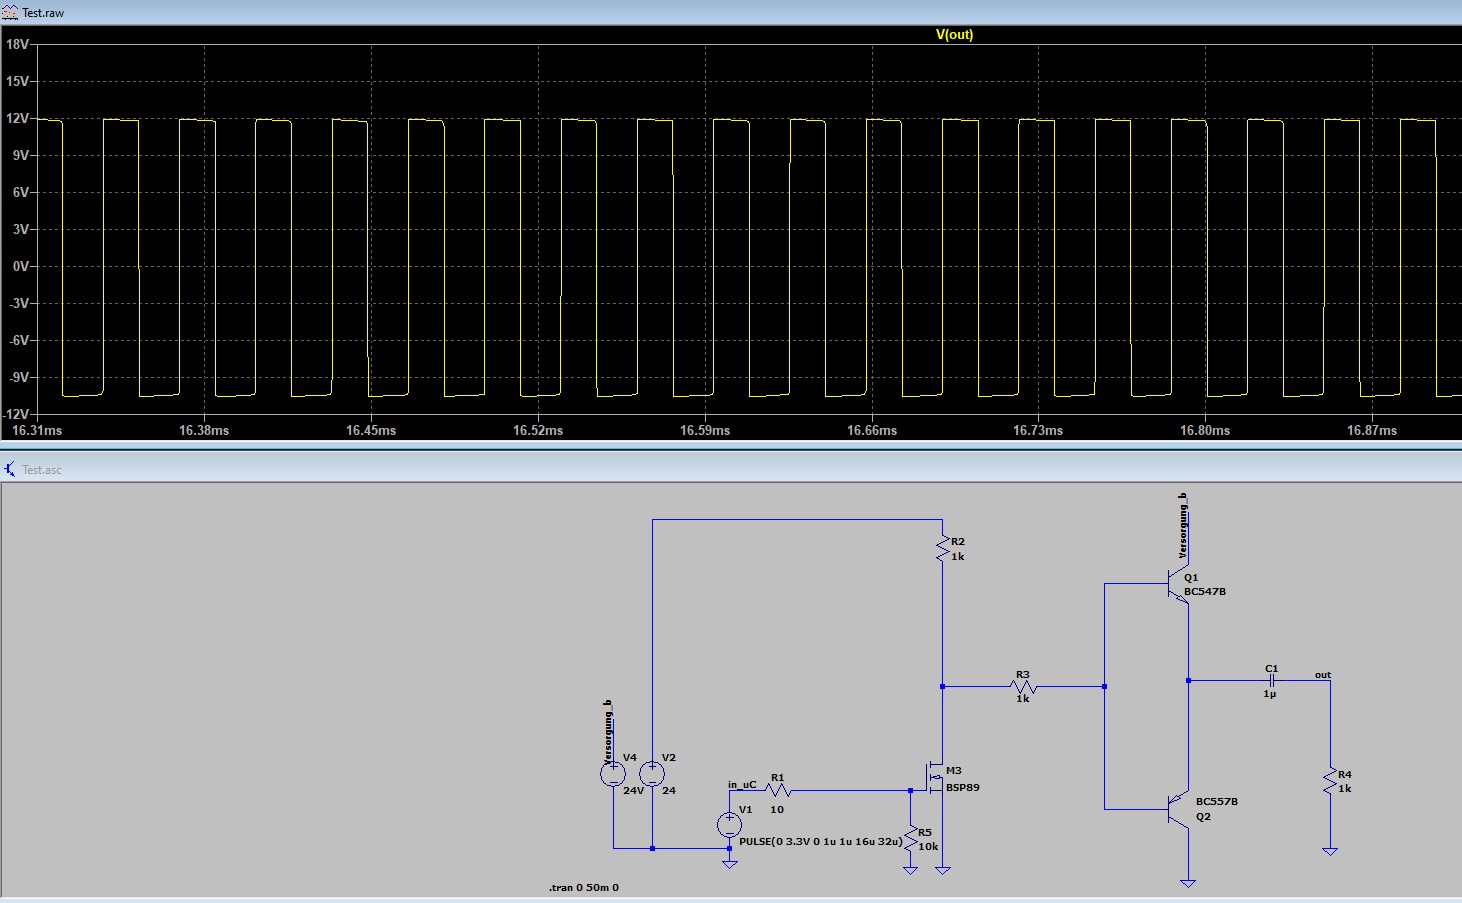
Task: Activate the Test.raw waveform window title
Action: tap(43, 13)
